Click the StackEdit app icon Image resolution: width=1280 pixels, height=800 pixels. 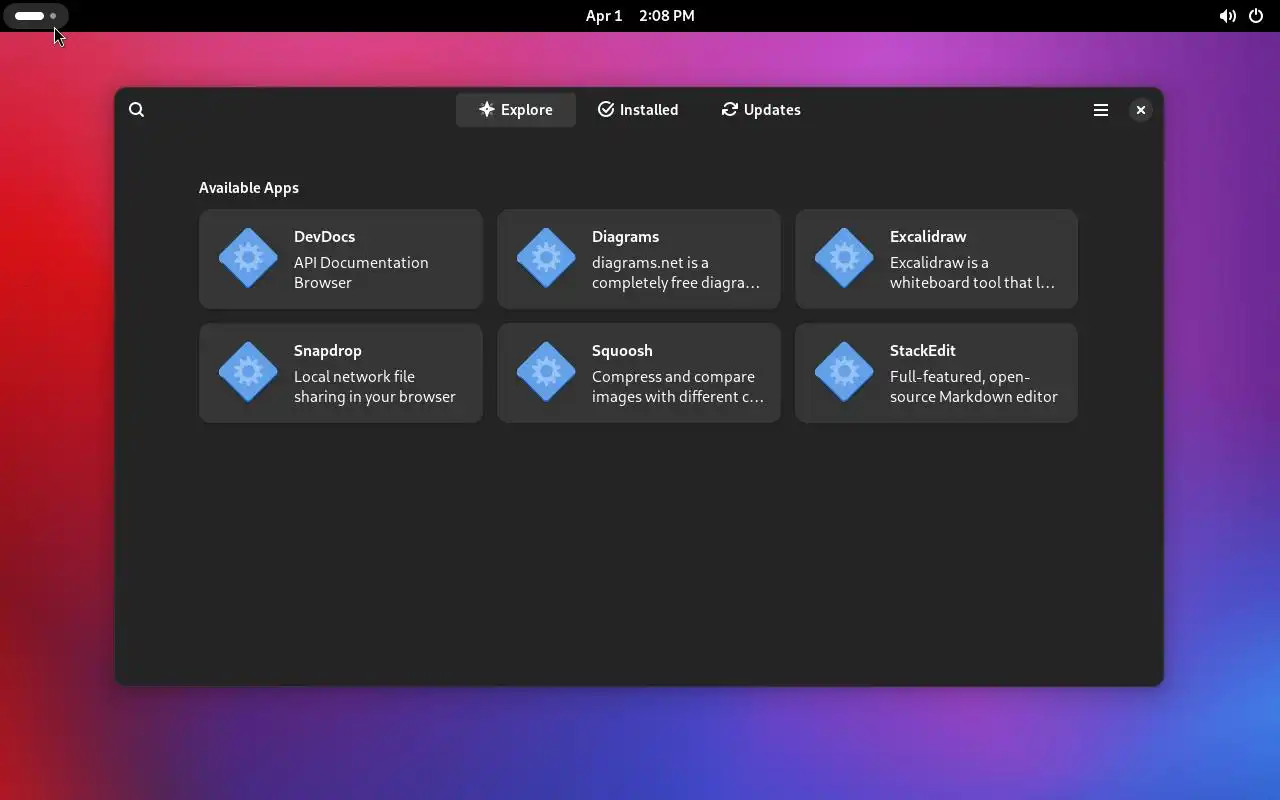pyautogui.click(x=844, y=373)
